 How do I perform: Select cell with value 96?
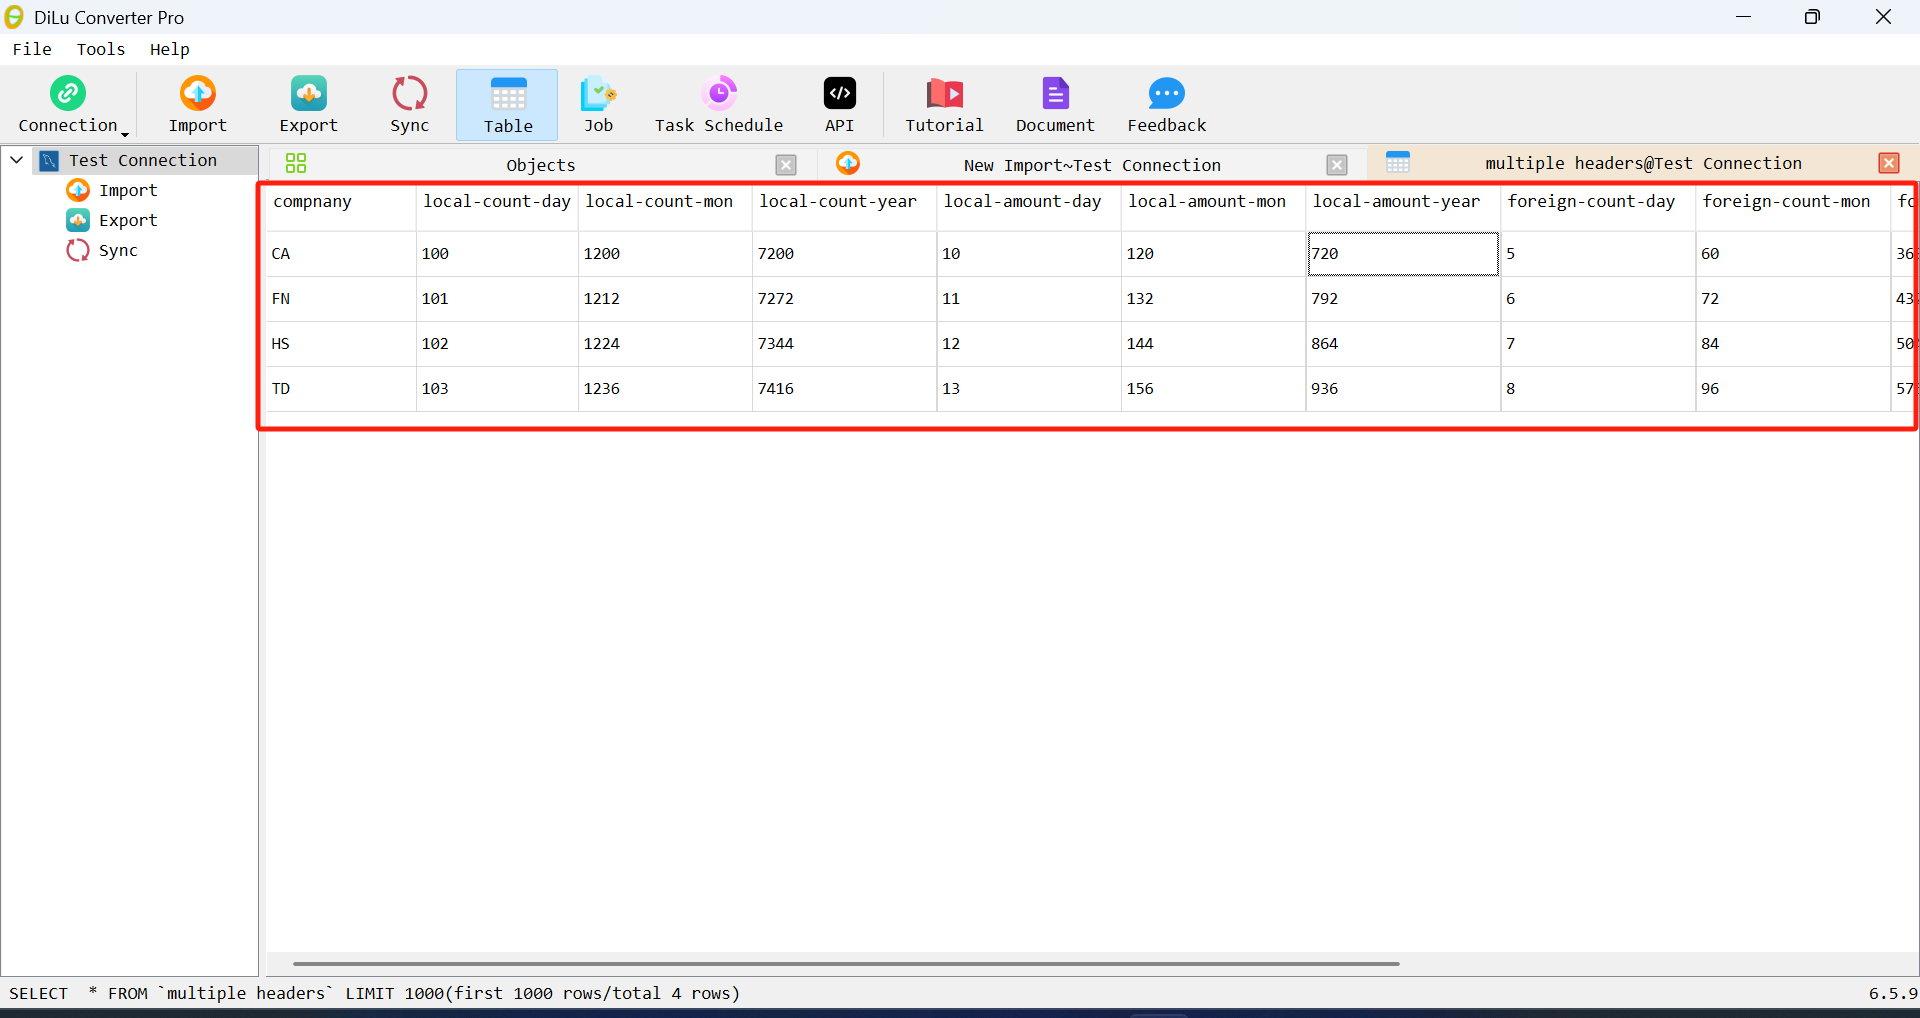(1792, 389)
